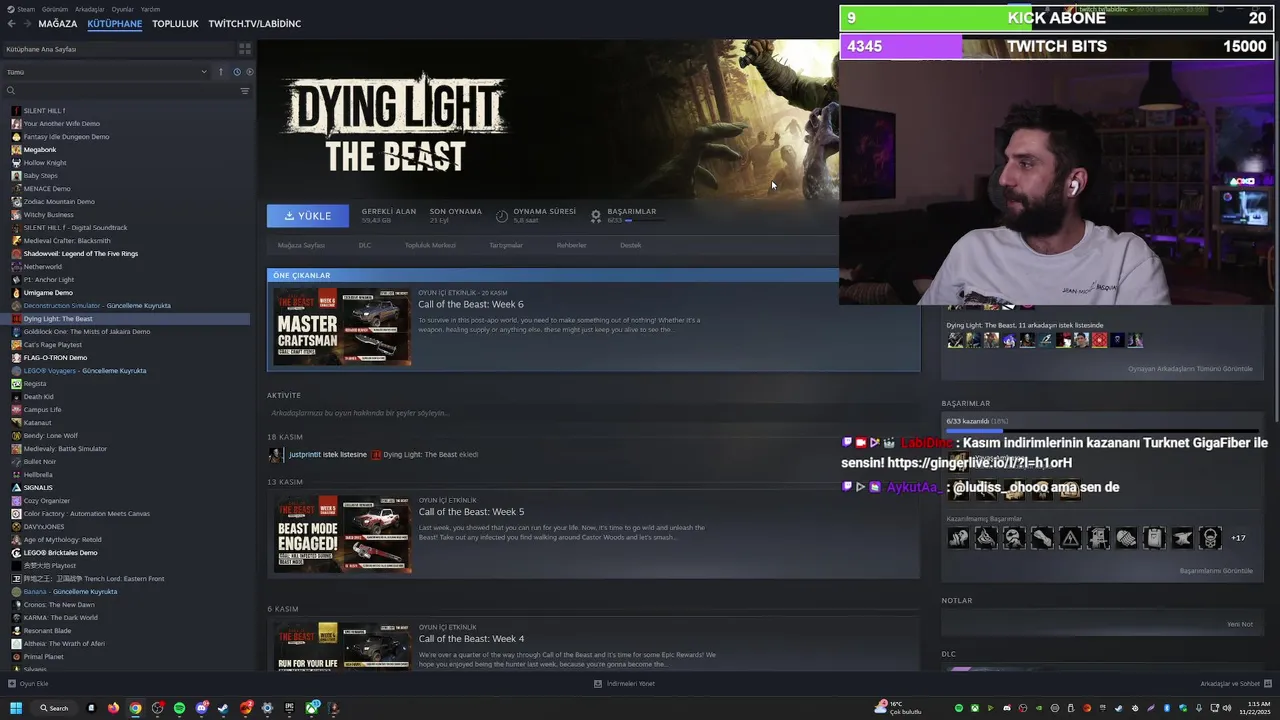Open Call of the Beast: Week 4 event title
Screen dimensions: 1280x720
[471, 639]
